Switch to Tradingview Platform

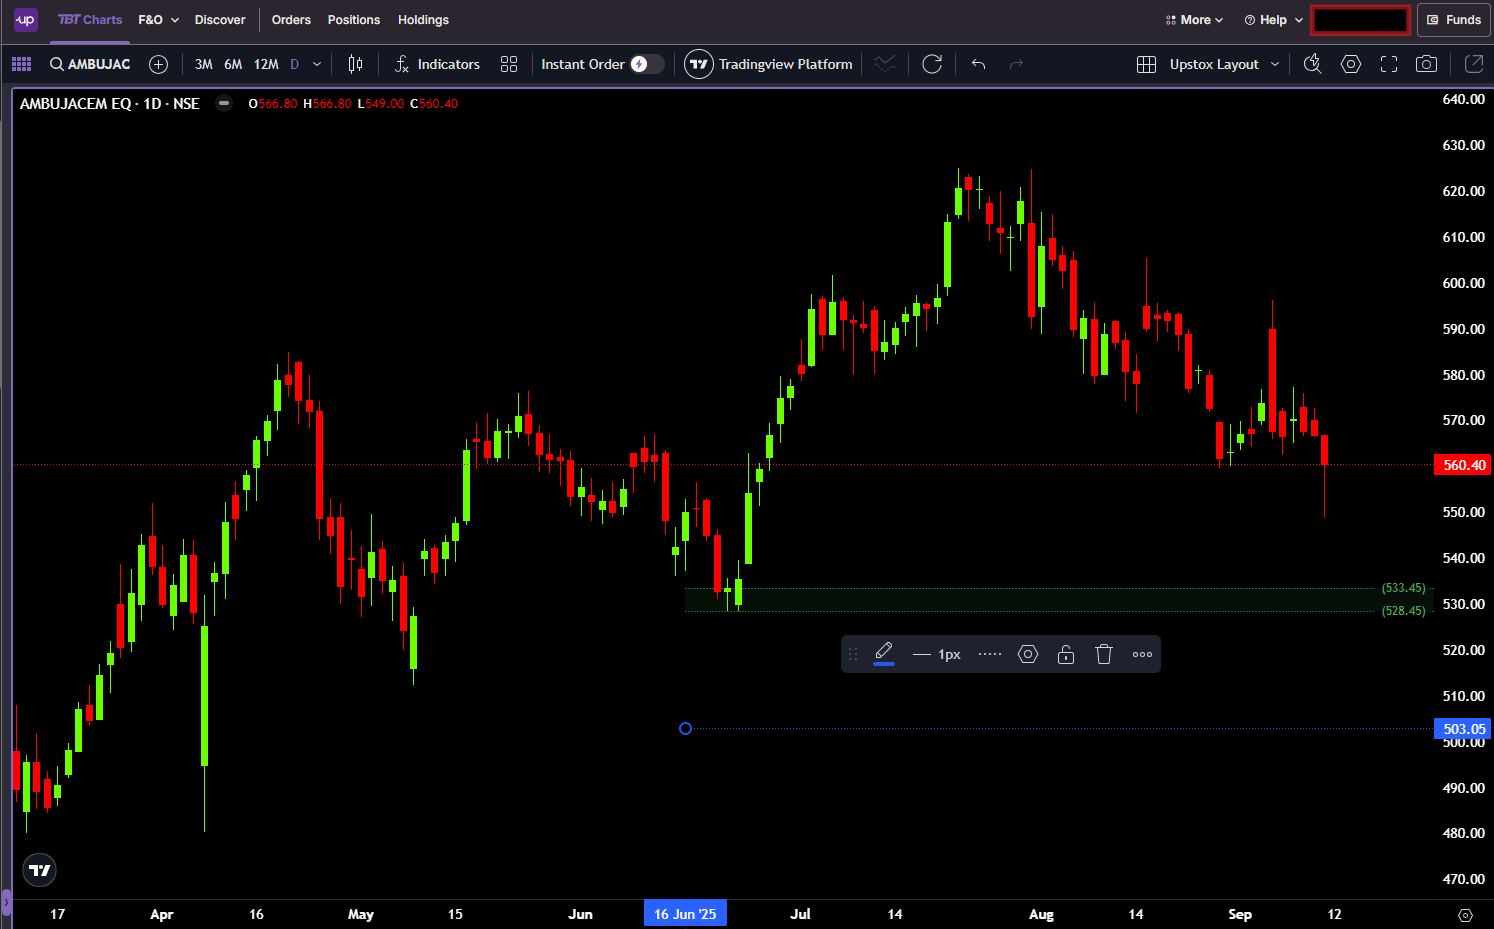point(769,64)
